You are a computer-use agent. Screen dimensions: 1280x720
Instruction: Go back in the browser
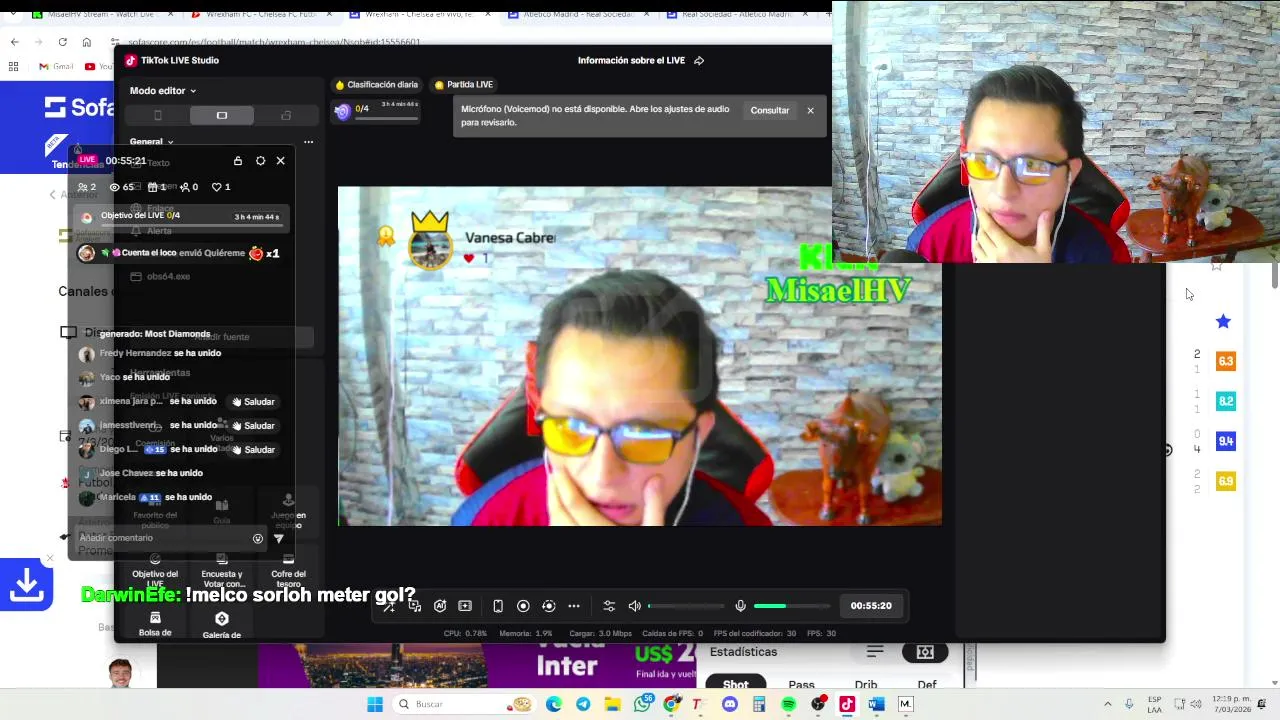coord(14,42)
